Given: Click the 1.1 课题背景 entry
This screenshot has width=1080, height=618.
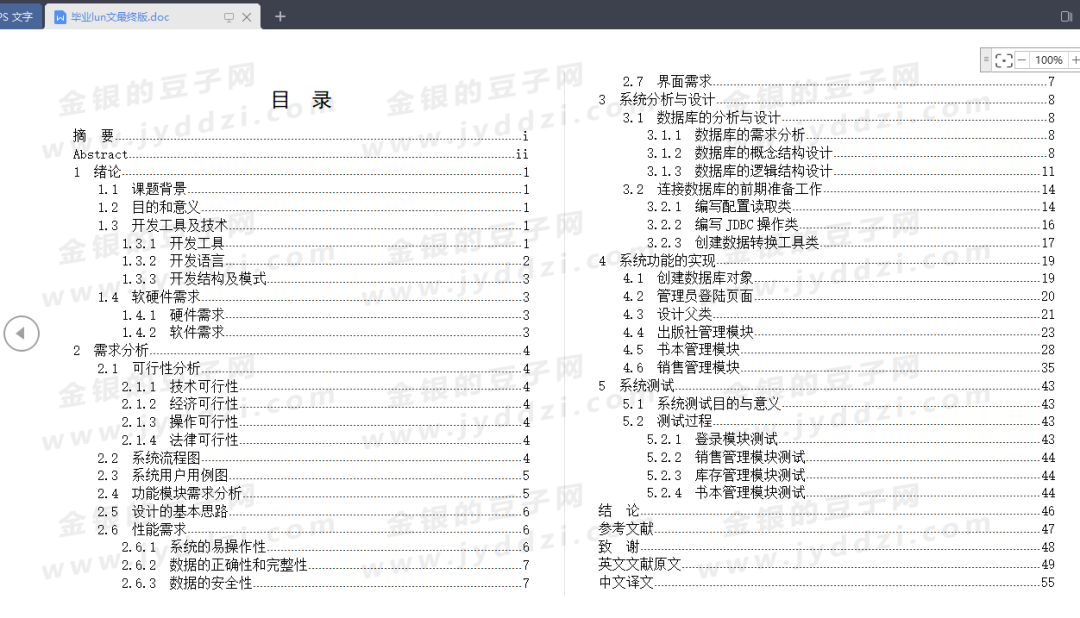Looking at the screenshot, I should 313,189.
